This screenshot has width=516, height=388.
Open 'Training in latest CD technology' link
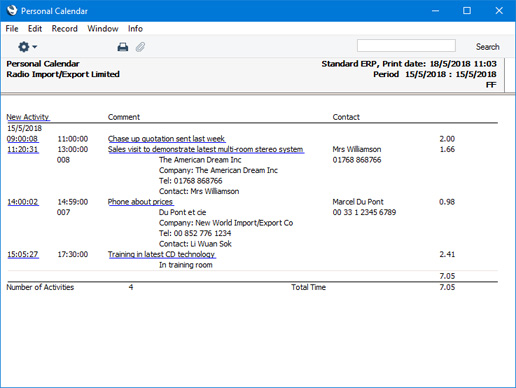tap(162, 254)
